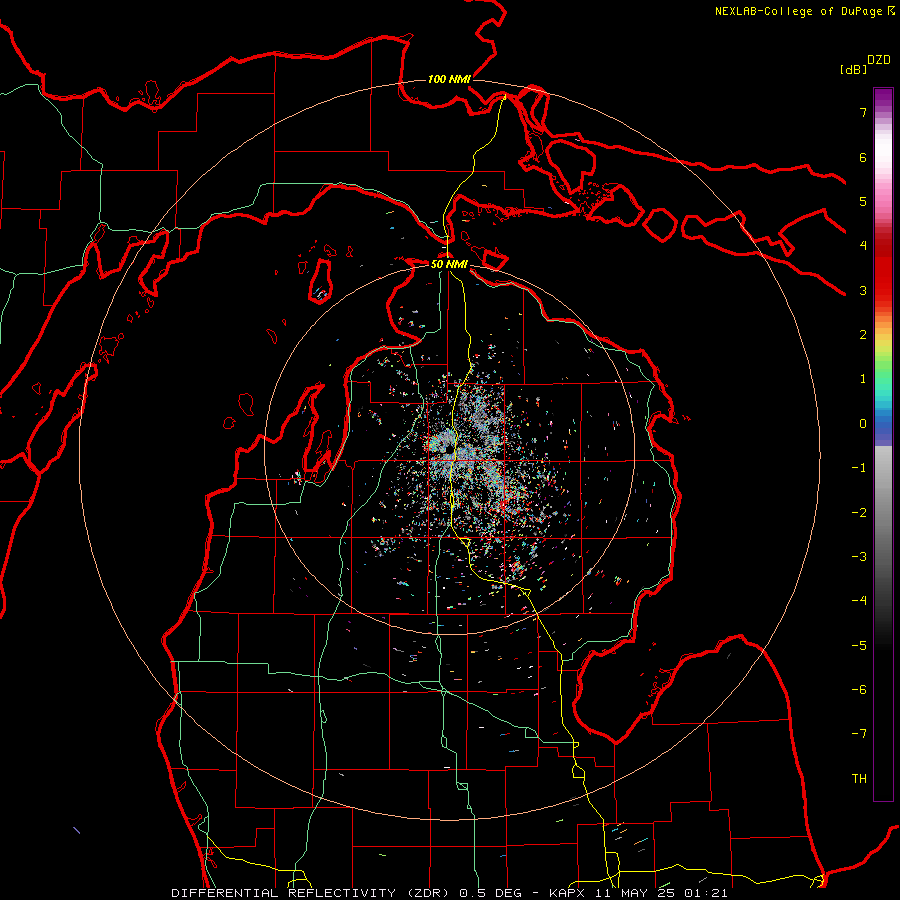This screenshot has height=900, width=900.
Task: Click the ZDR color scale bar
Action: (x=883, y=444)
